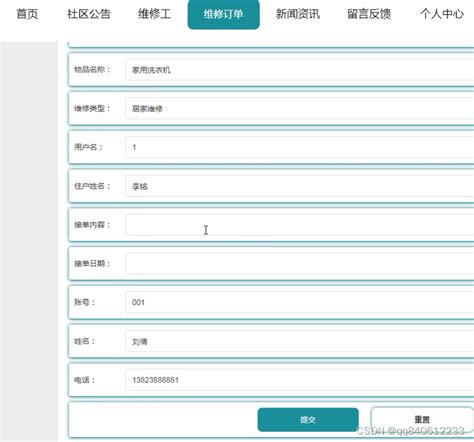Click the empty 接单内容 input field
This screenshot has width=474, height=442.
point(300,225)
